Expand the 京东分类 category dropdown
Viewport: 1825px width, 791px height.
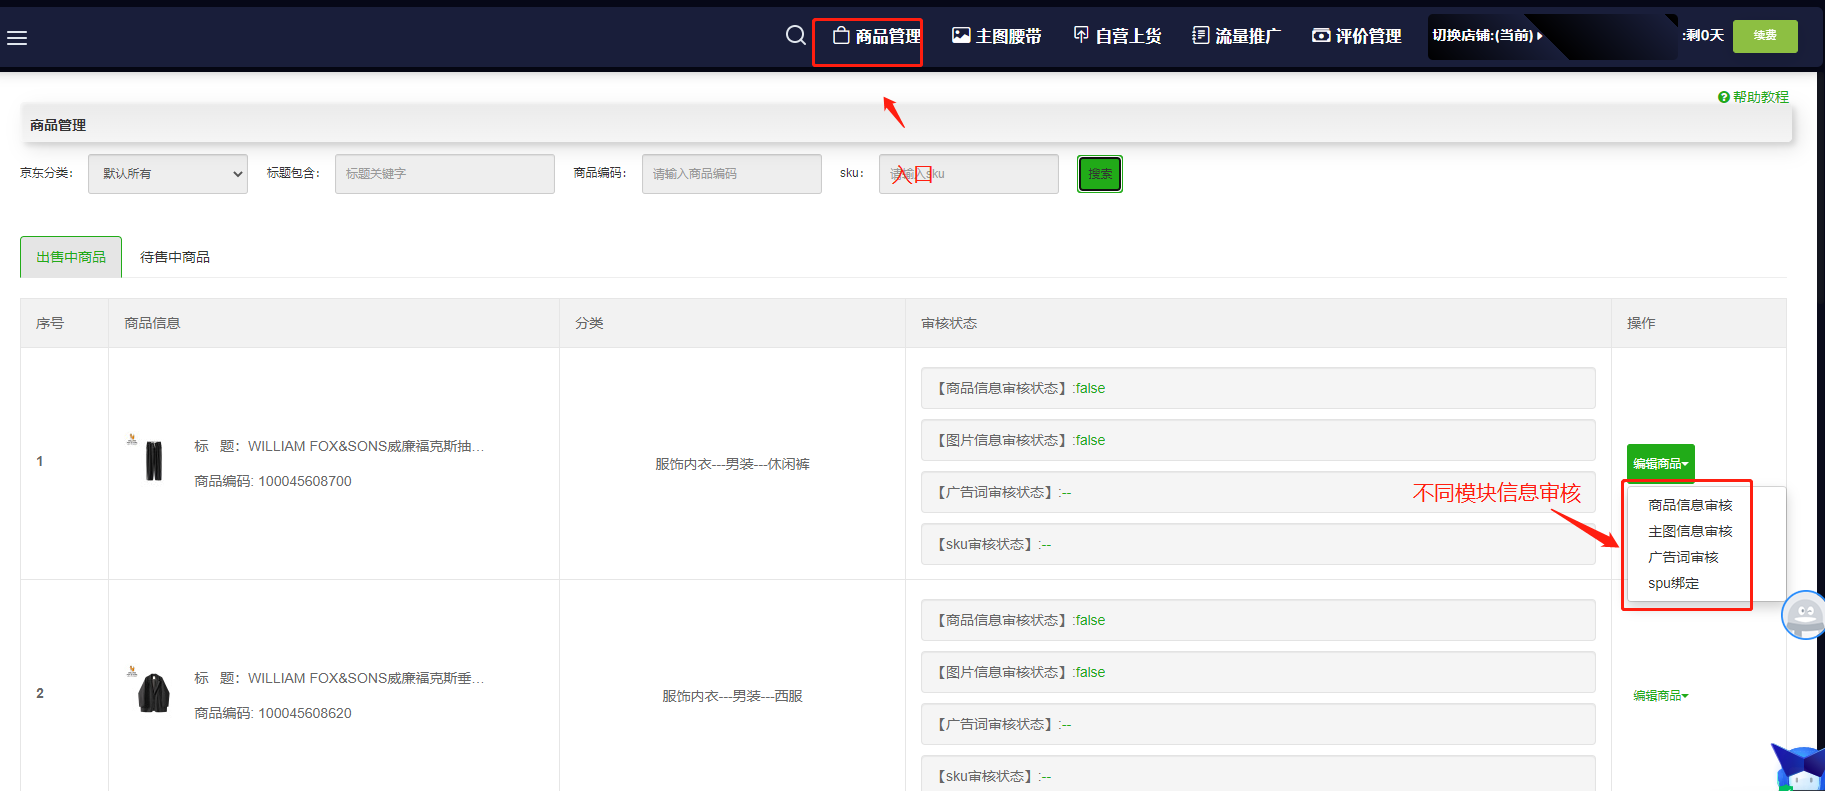[168, 174]
